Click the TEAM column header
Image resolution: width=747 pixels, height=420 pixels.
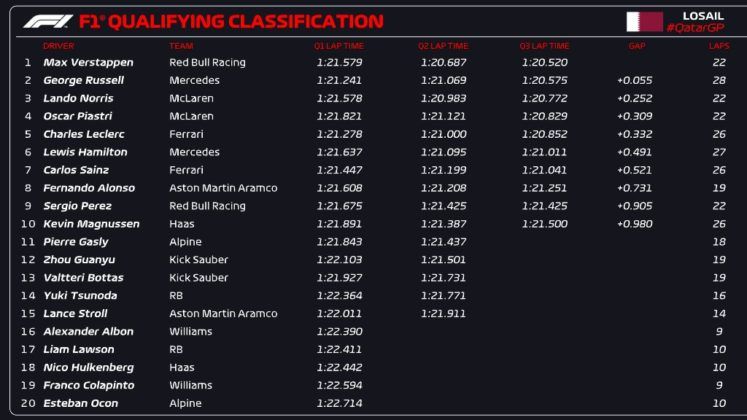pos(181,46)
